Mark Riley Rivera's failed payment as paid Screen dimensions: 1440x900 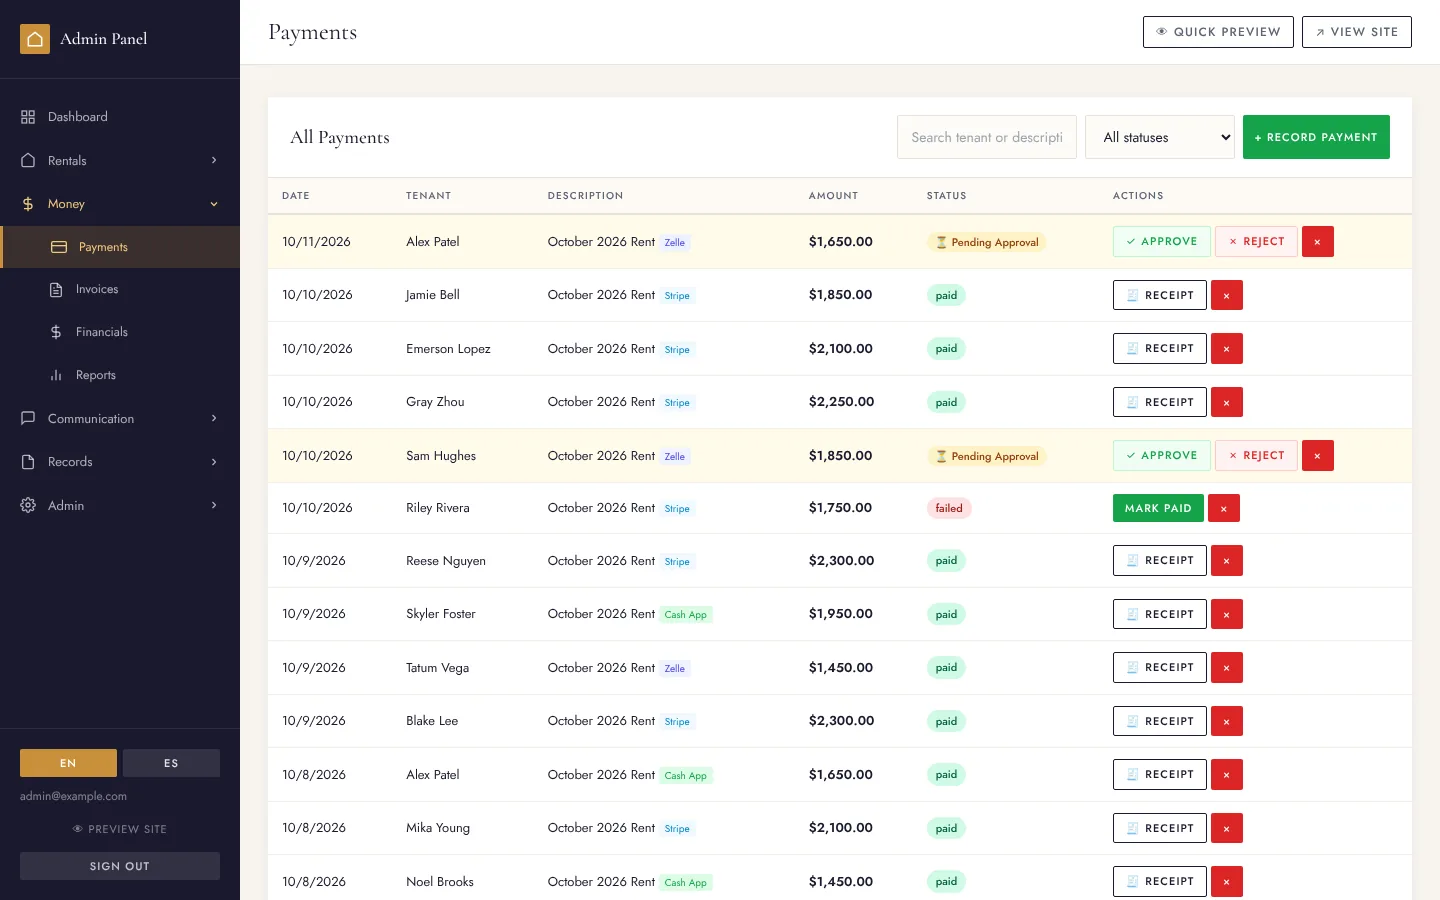click(x=1158, y=508)
